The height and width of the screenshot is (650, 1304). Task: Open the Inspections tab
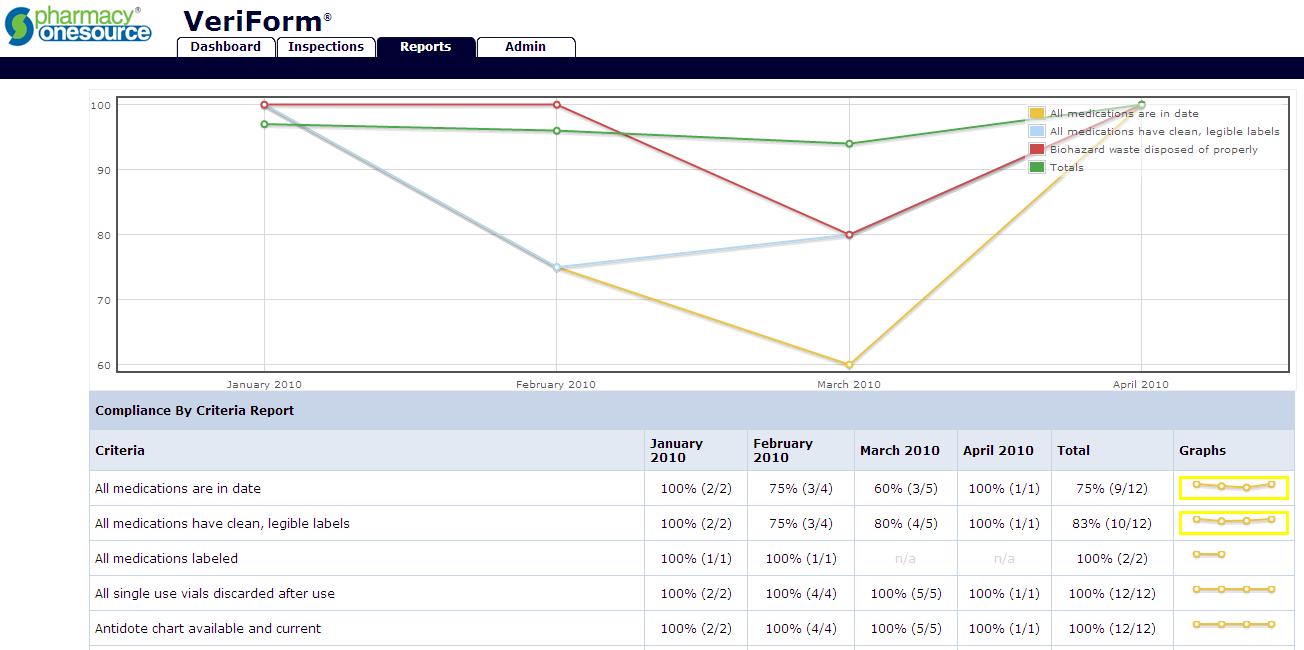point(326,46)
